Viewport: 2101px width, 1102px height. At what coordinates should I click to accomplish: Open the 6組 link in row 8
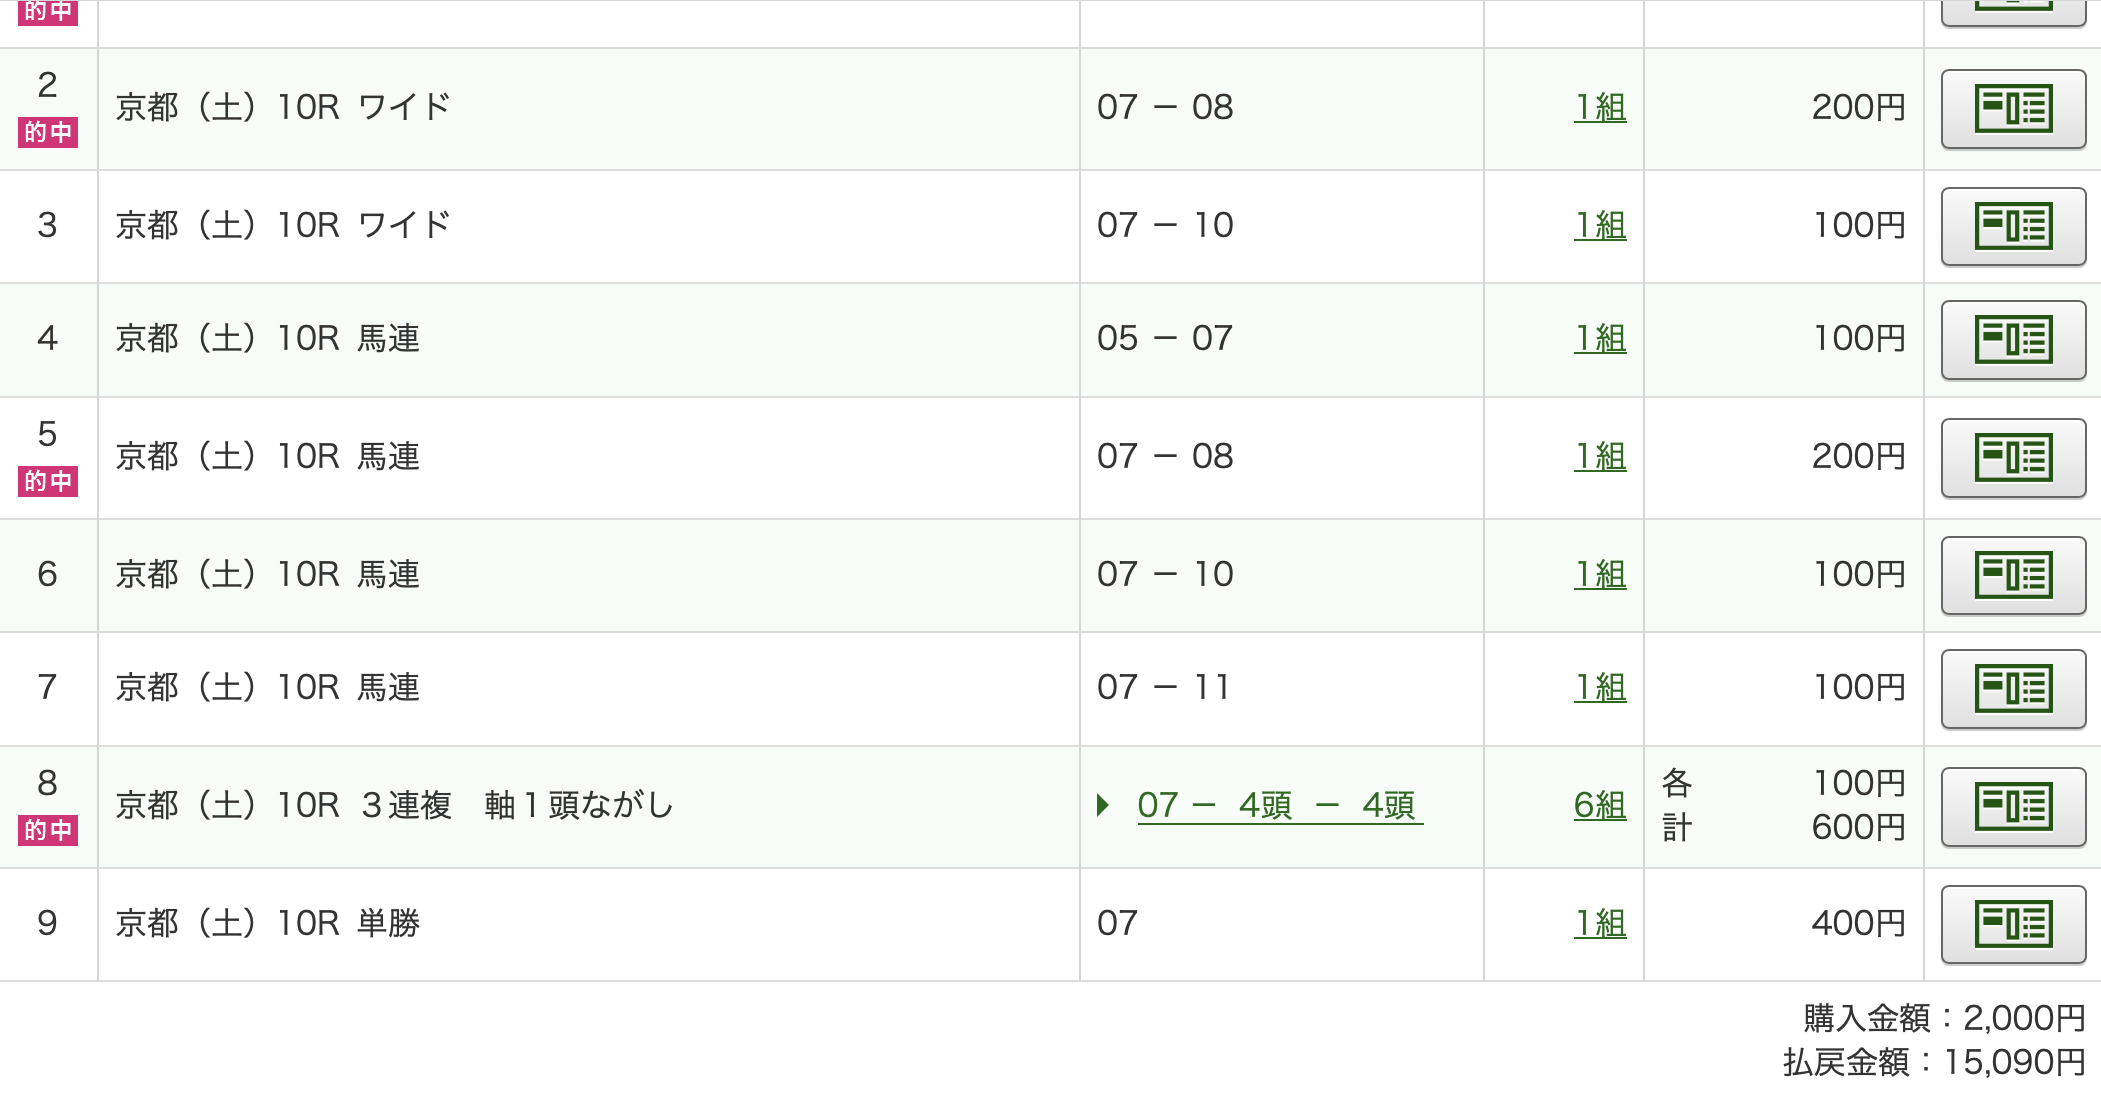[x=1600, y=805]
